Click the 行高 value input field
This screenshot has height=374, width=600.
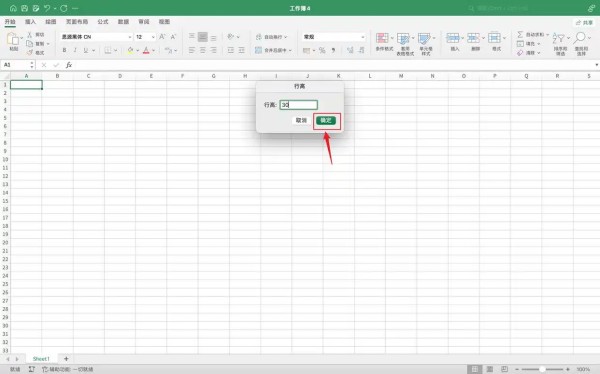tap(298, 105)
